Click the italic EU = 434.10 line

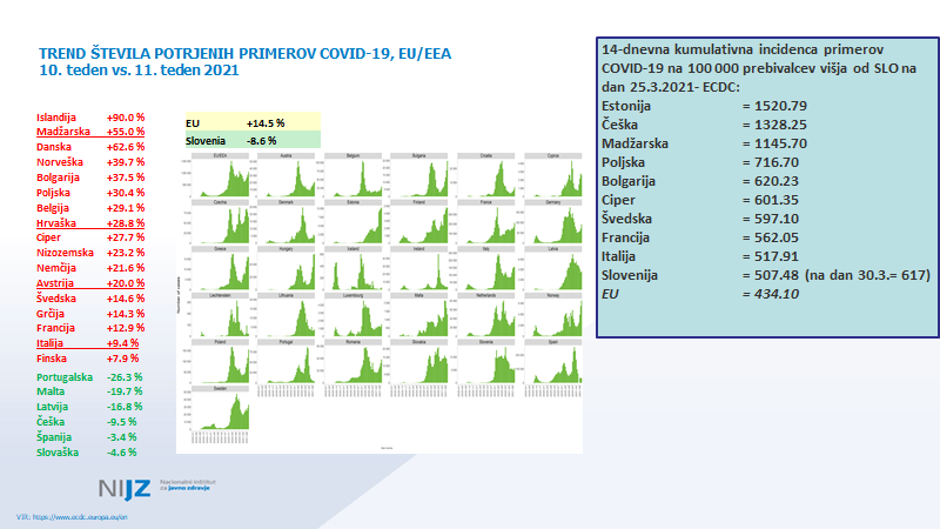click(x=700, y=292)
